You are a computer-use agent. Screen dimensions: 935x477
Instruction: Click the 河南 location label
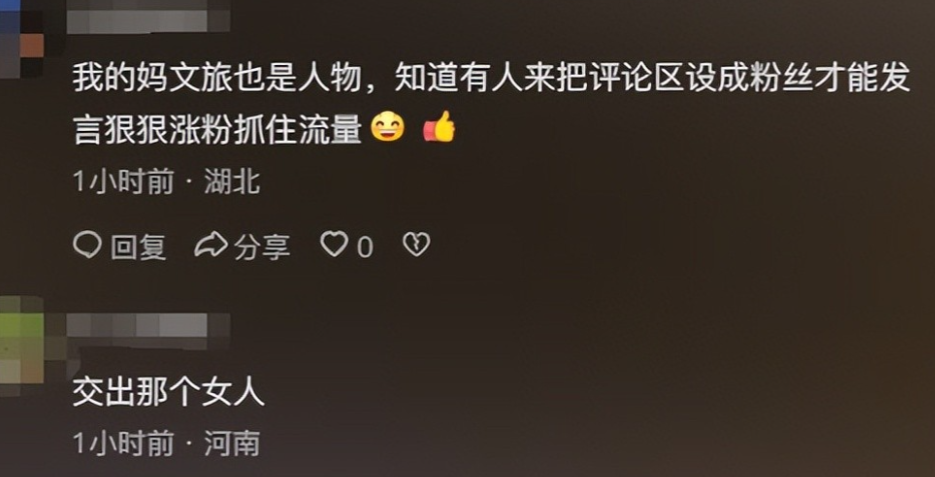click(x=232, y=444)
